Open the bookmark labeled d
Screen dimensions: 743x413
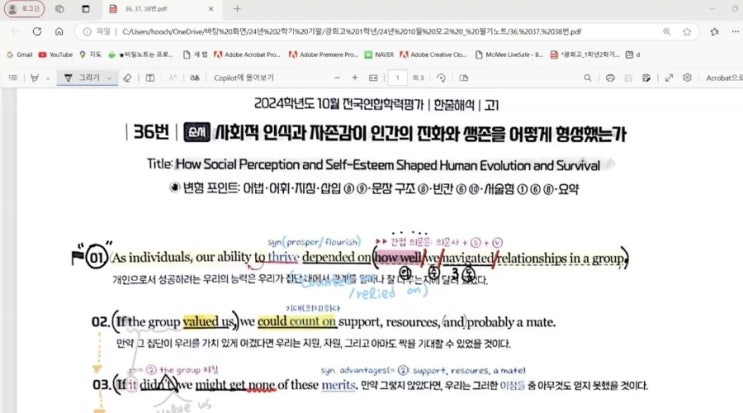633,54
